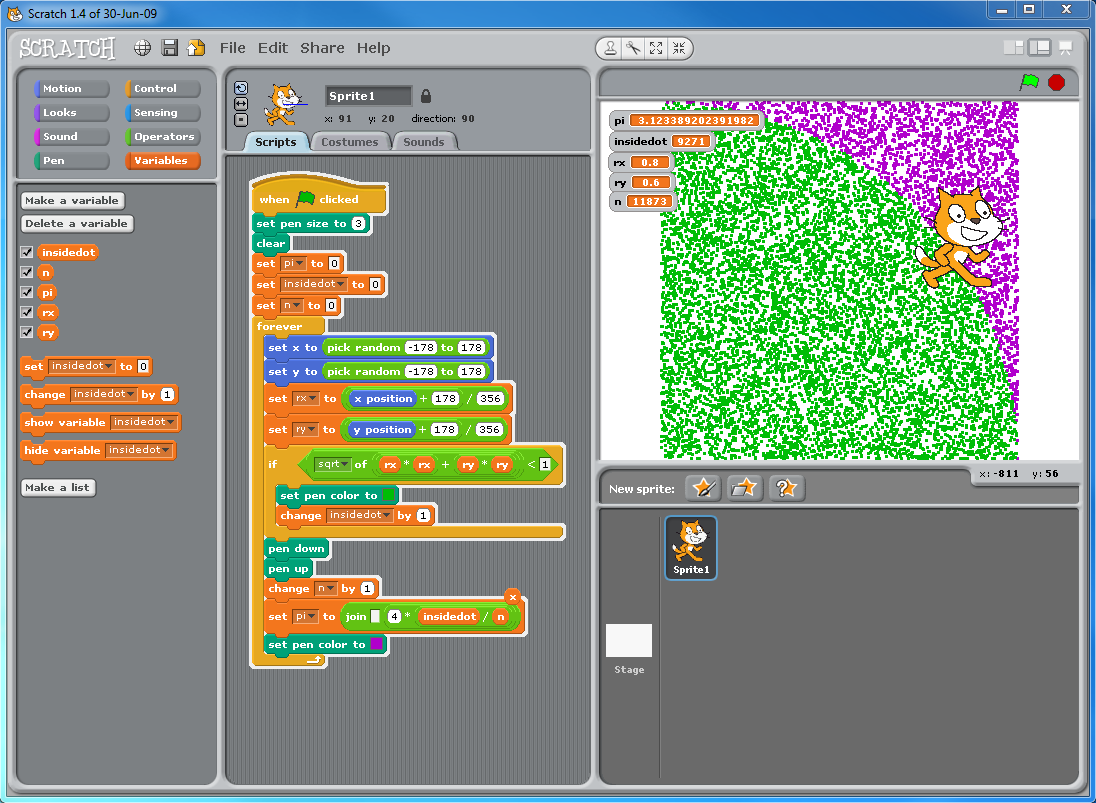Uncheck the insidedot variable checkbox

[28, 253]
